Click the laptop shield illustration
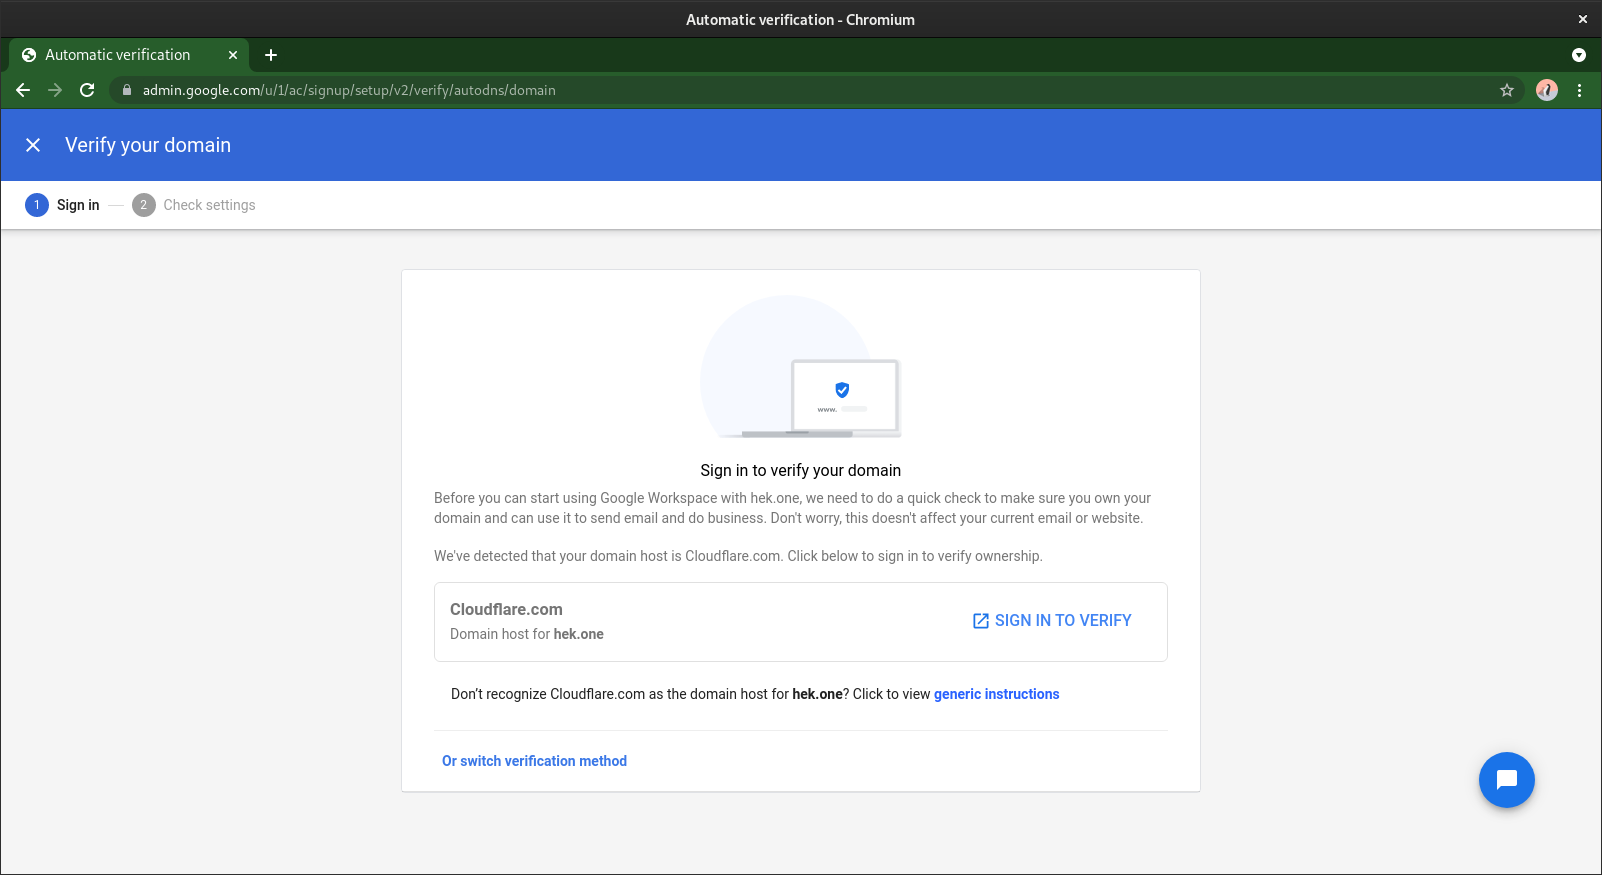1602x875 pixels. [801, 367]
